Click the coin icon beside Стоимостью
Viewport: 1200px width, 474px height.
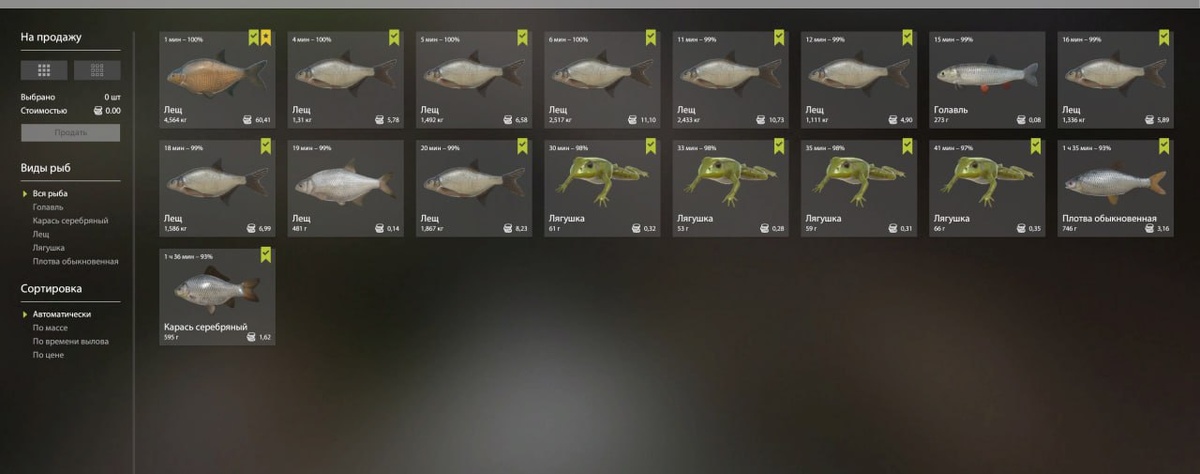pyautogui.click(x=97, y=111)
